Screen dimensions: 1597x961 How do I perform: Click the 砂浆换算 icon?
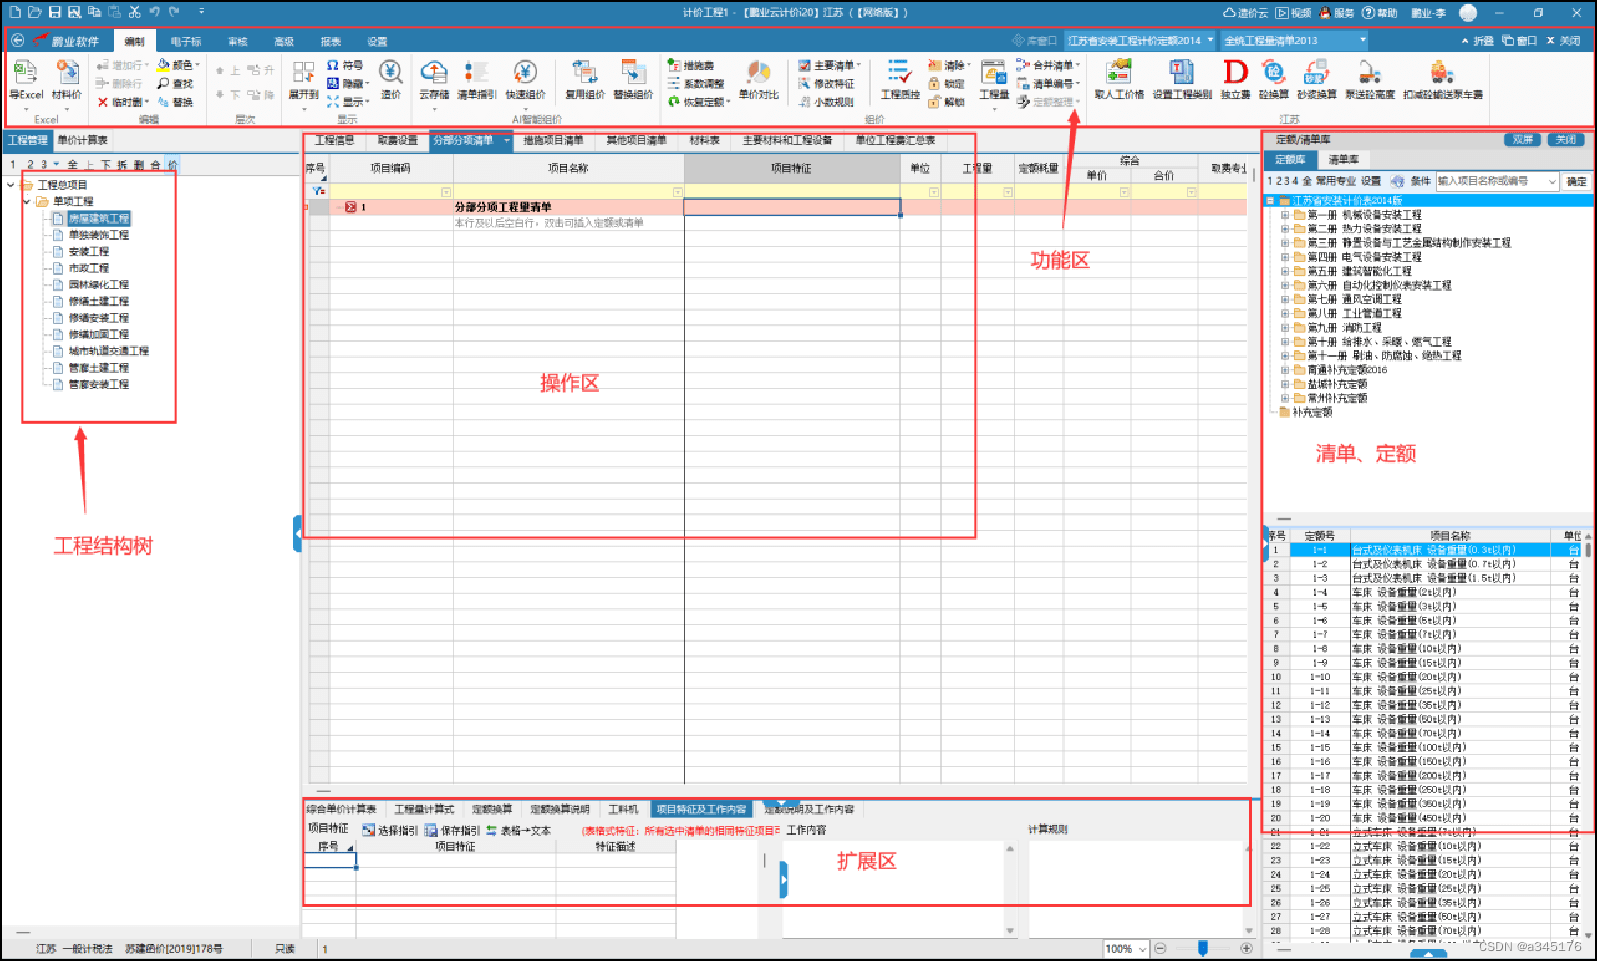point(1316,73)
